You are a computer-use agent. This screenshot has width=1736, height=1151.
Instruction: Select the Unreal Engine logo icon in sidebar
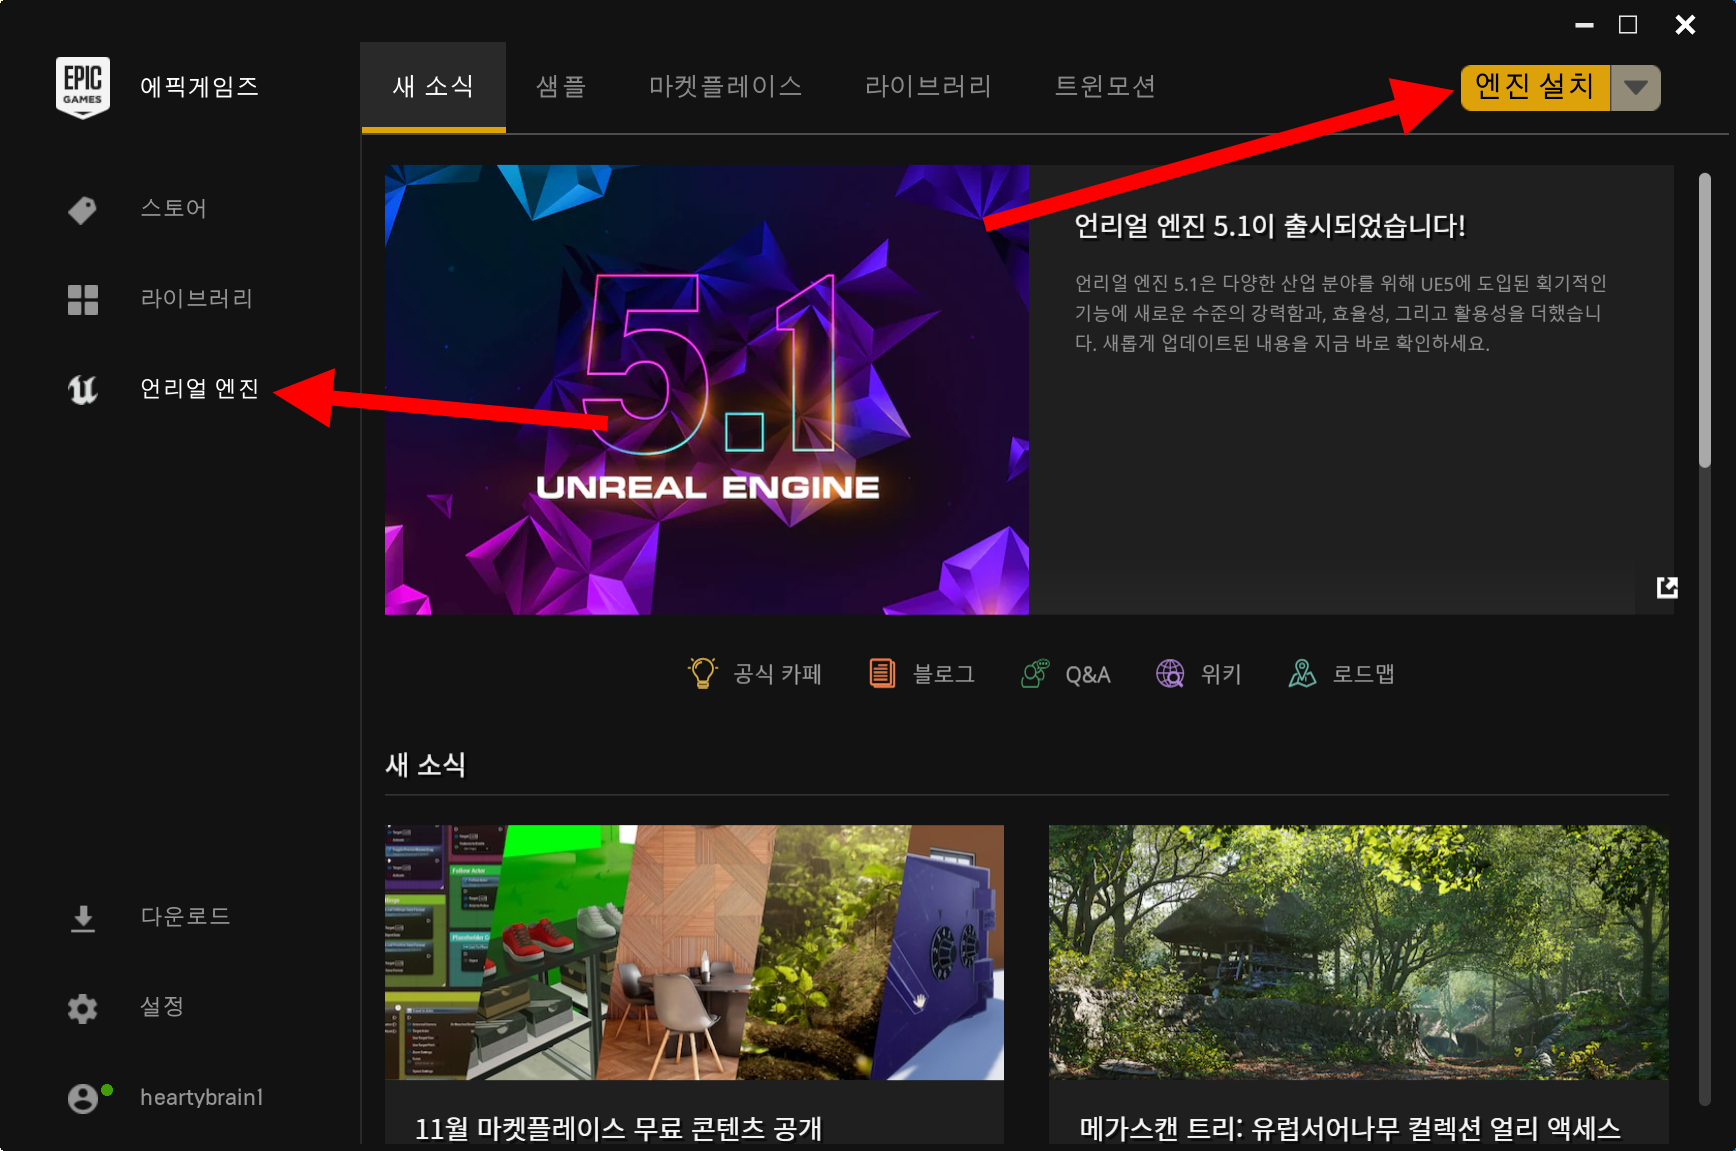[83, 389]
